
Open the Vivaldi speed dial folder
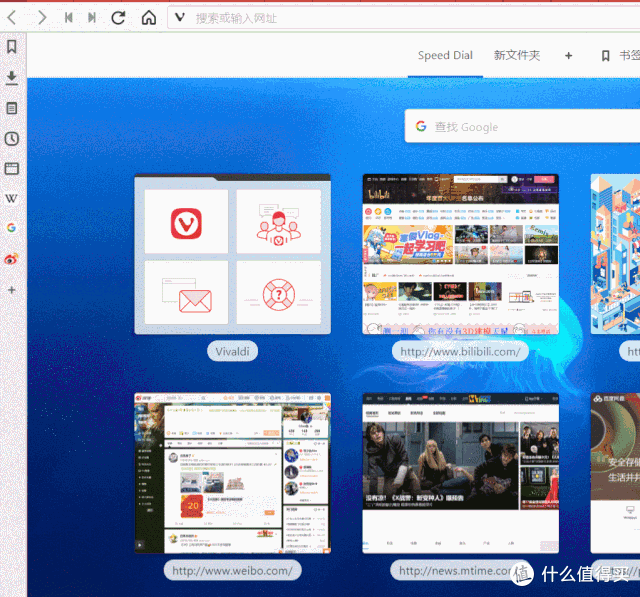point(233,254)
